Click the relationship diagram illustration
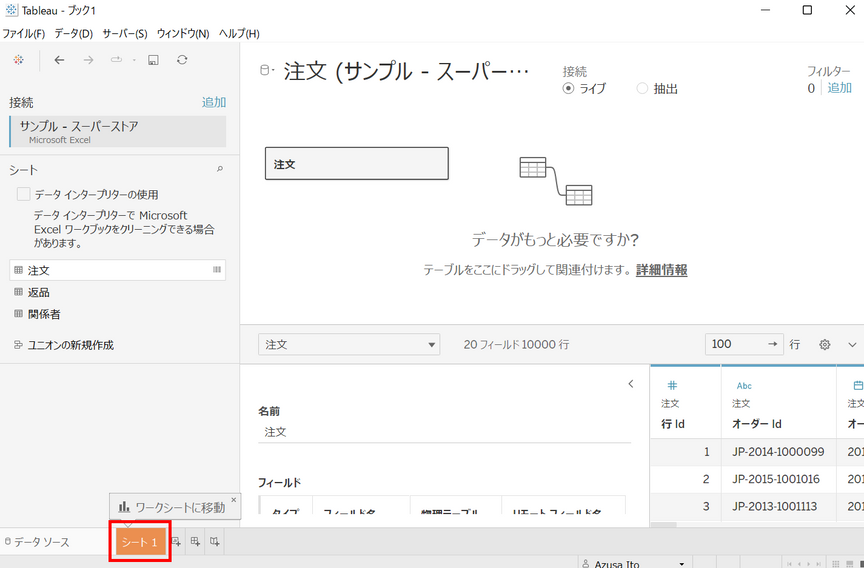 pyautogui.click(x=555, y=181)
